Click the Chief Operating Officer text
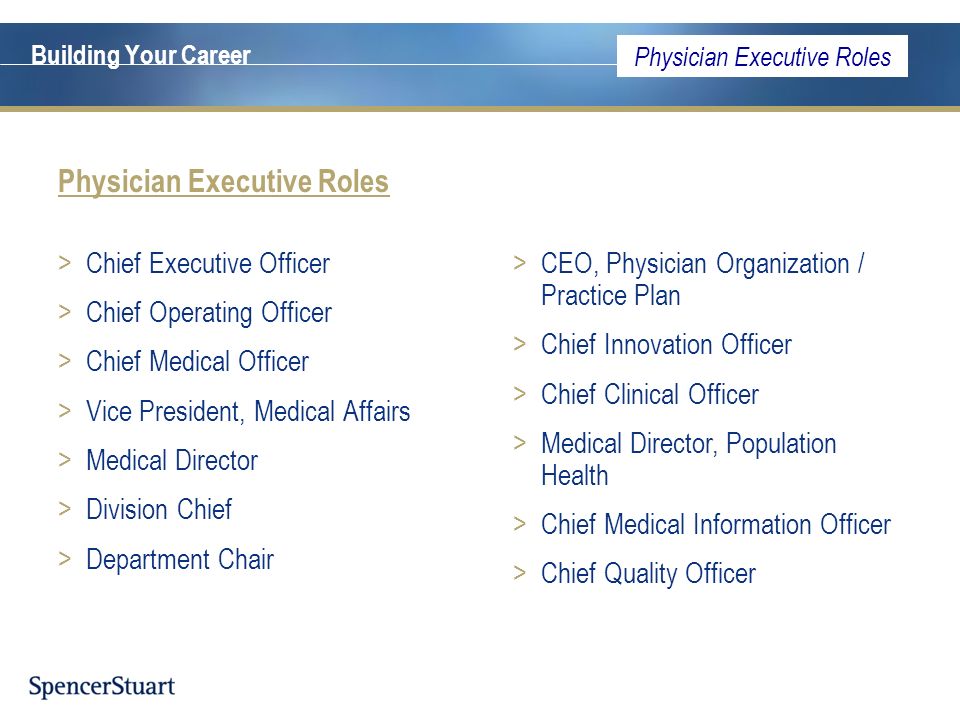960x720 pixels. click(209, 313)
